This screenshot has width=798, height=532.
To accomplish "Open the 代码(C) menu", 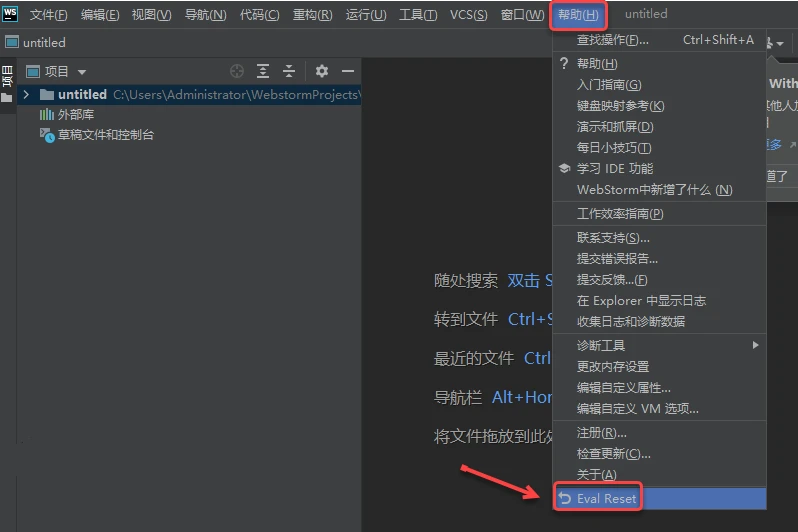I will pos(260,15).
